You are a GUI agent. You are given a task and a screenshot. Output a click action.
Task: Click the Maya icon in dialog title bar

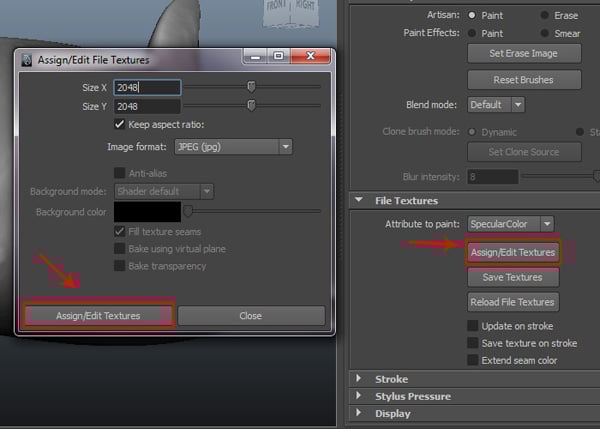[26, 59]
